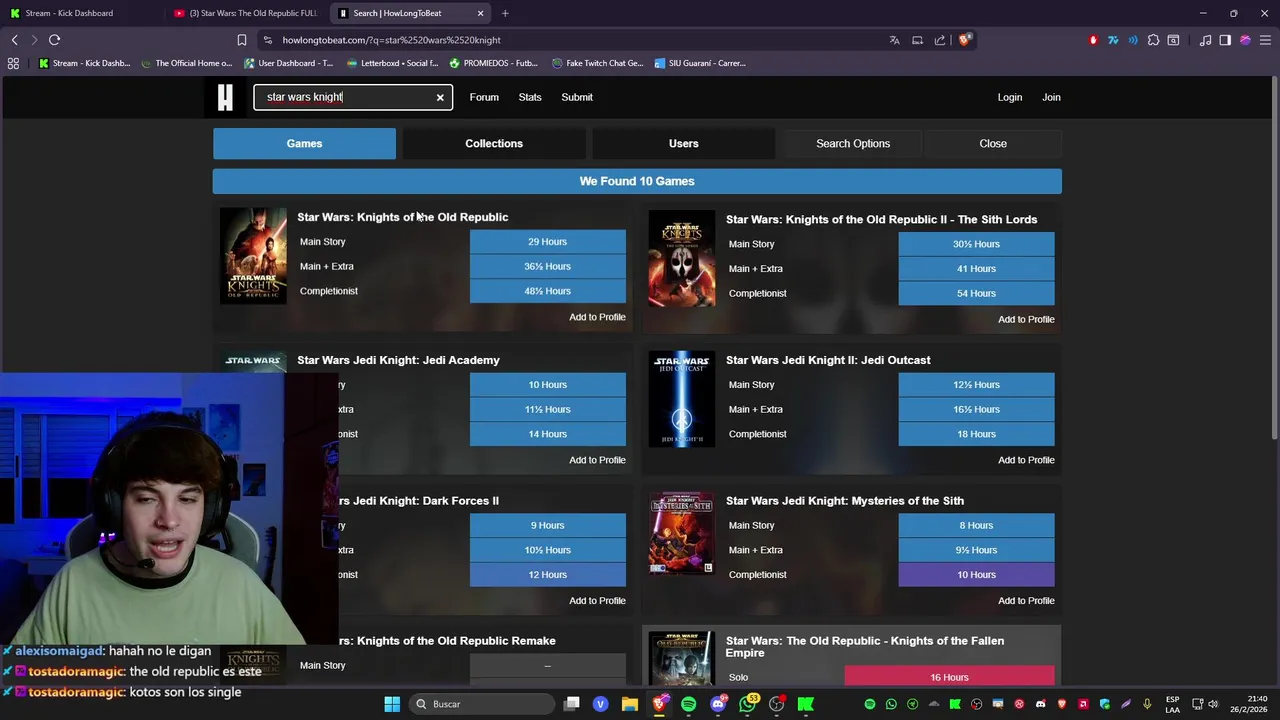Click the Join link
Screen dimensions: 1280x720
pyautogui.click(x=1051, y=97)
